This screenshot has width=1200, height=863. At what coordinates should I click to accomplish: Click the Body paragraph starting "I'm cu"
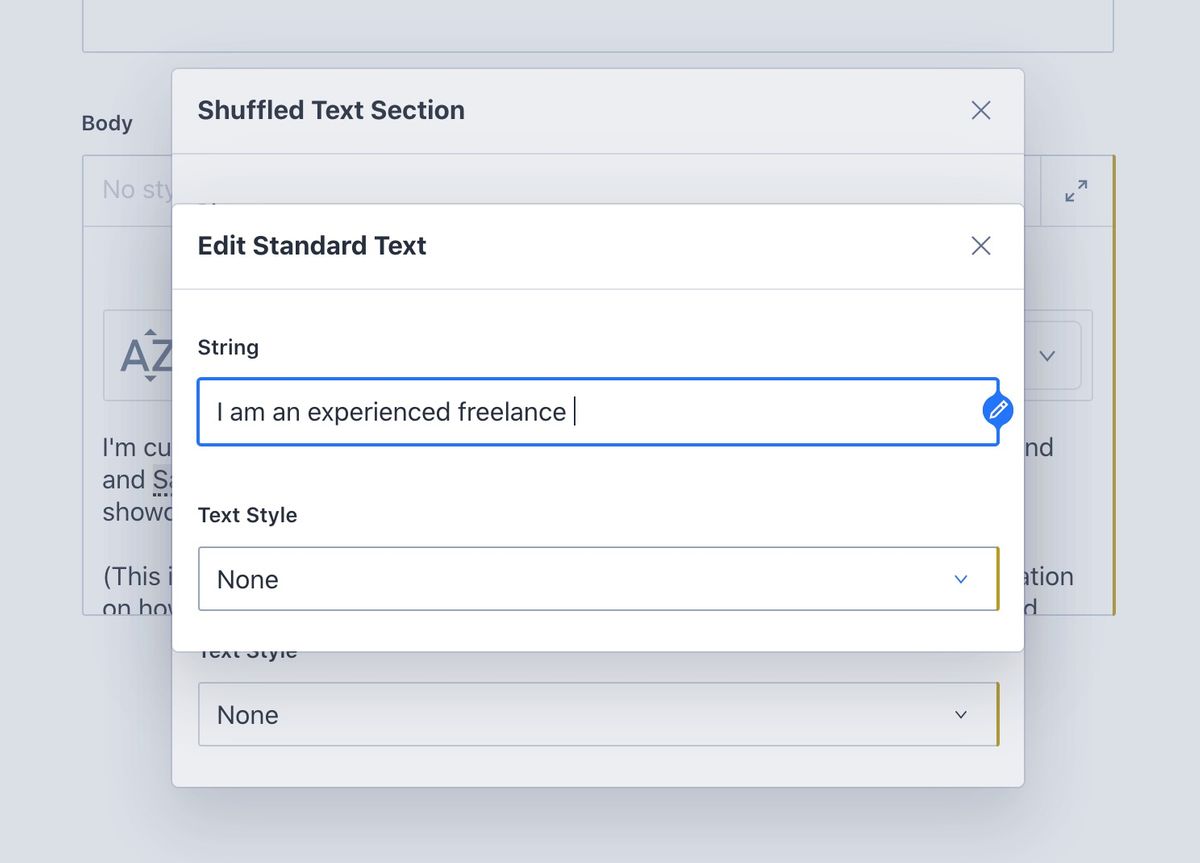(x=136, y=448)
